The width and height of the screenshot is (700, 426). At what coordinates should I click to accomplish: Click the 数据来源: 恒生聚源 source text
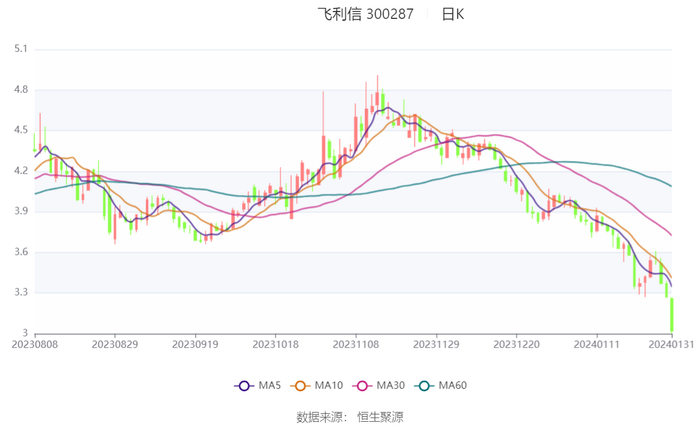pos(350,417)
